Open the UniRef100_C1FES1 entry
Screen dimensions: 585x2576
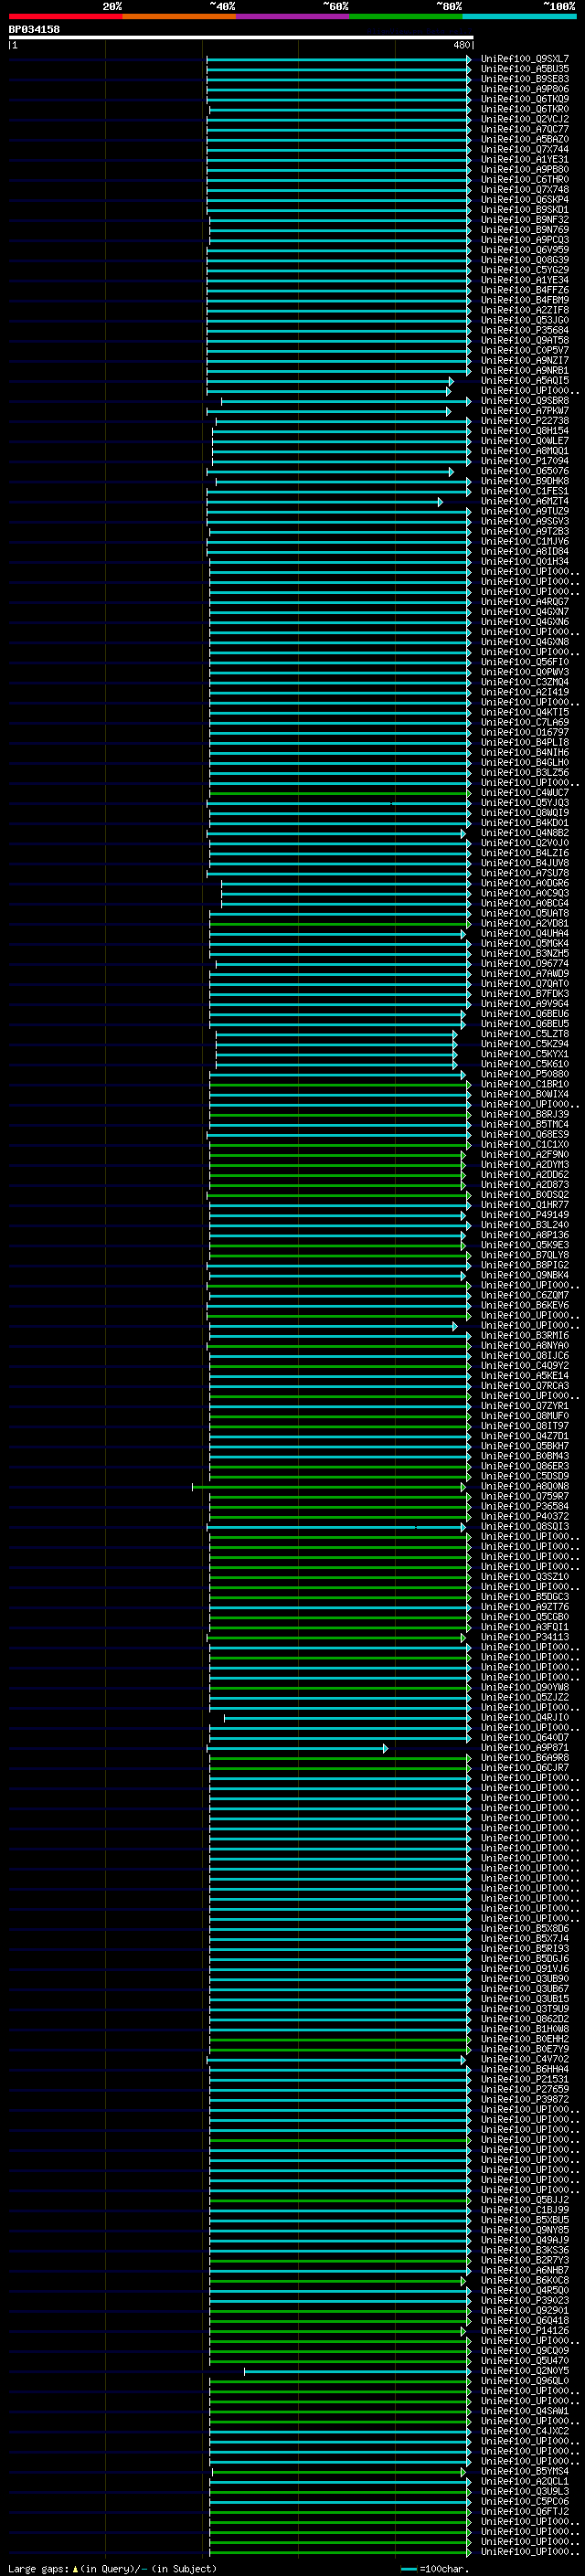coord(525,491)
